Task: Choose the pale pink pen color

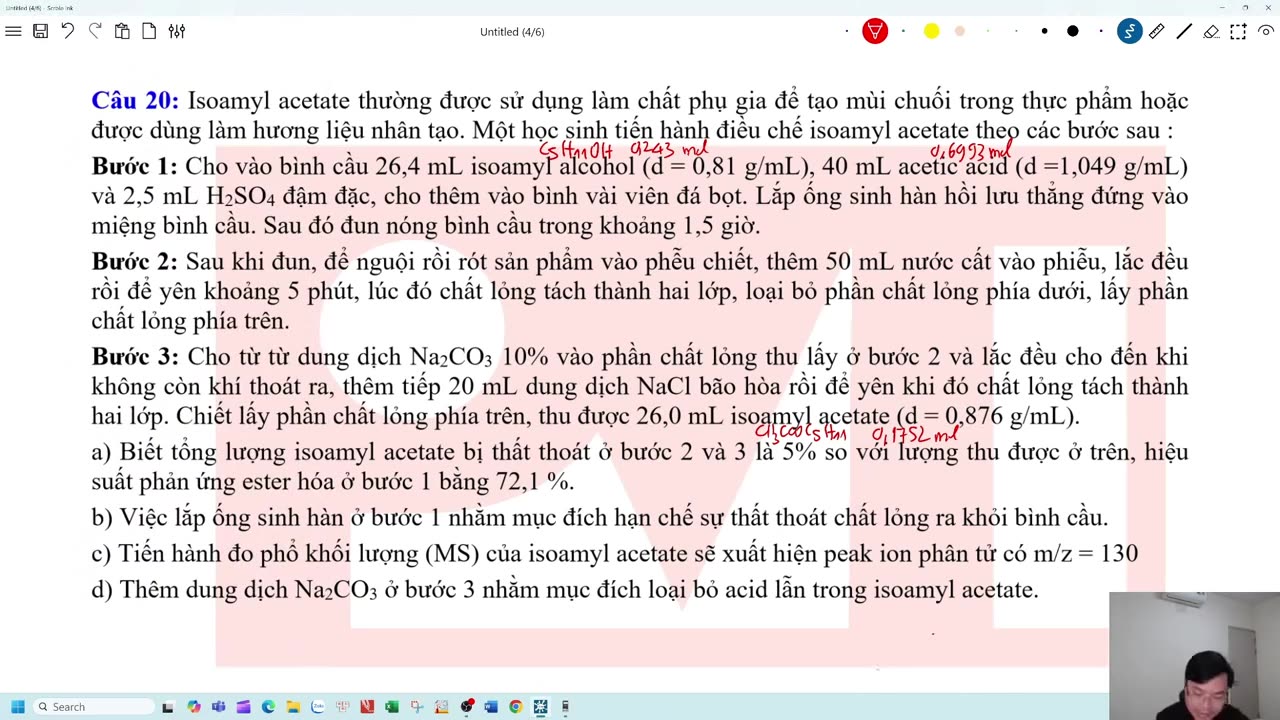Action: point(960,31)
